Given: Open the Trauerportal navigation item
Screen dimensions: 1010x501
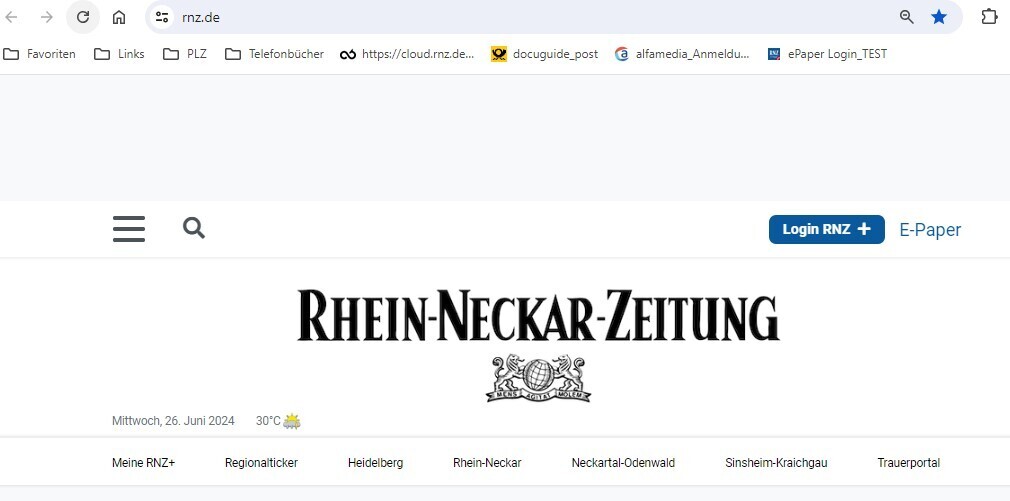Looking at the screenshot, I should pyautogui.click(x=908, y=462).
